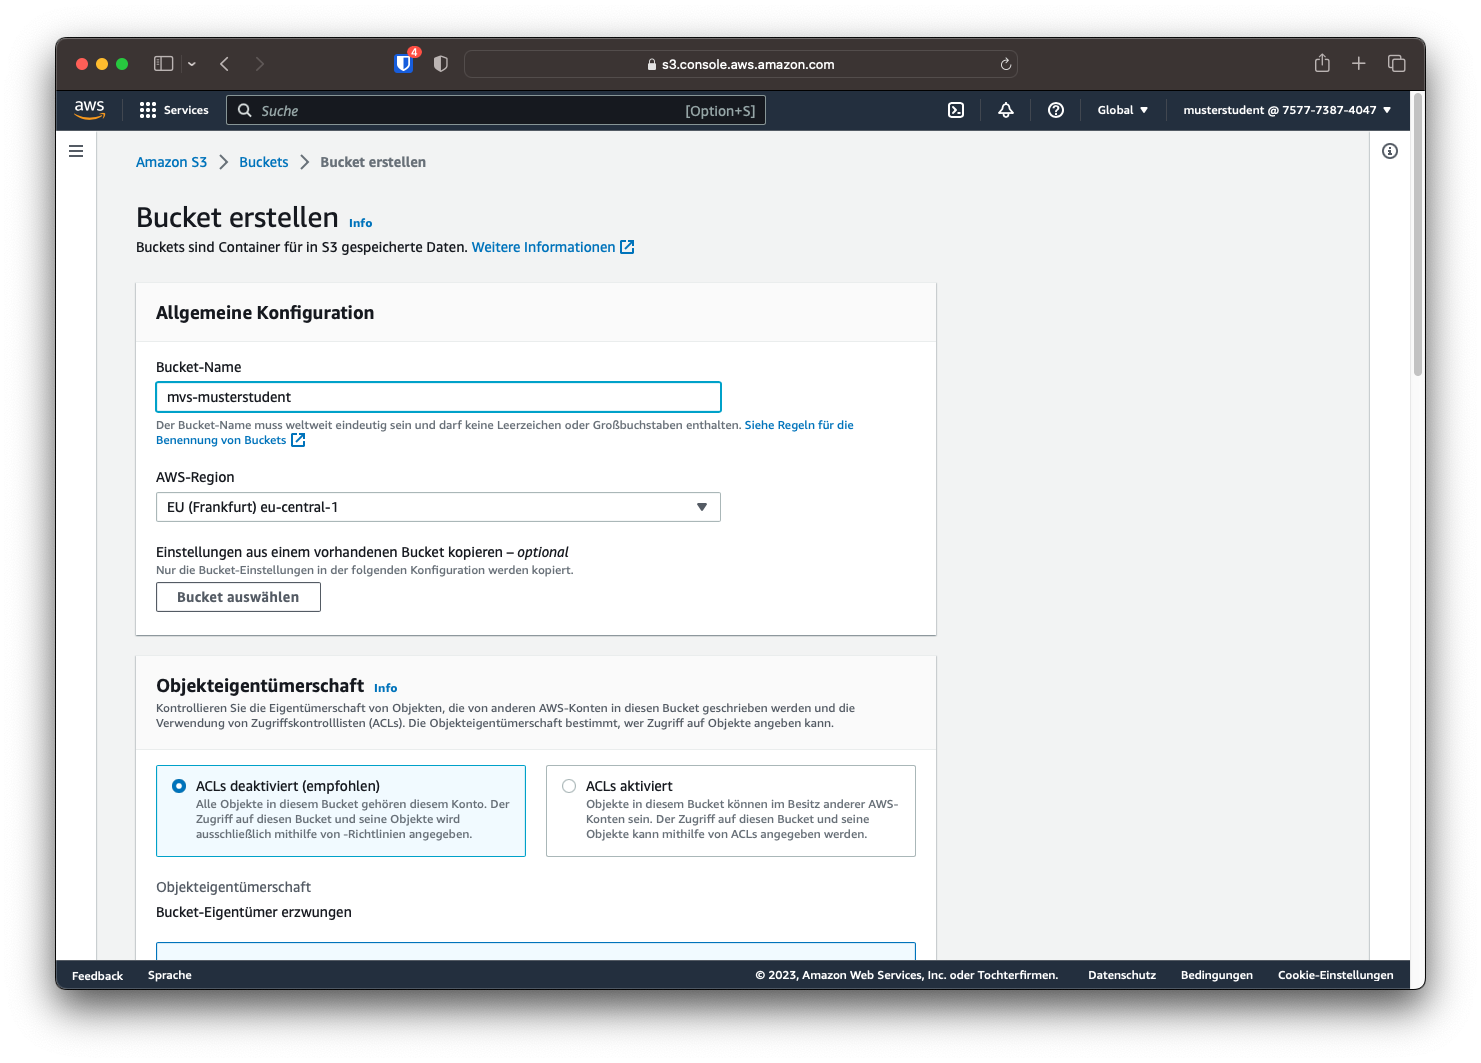Open the Services grid menu

[174, 110]
